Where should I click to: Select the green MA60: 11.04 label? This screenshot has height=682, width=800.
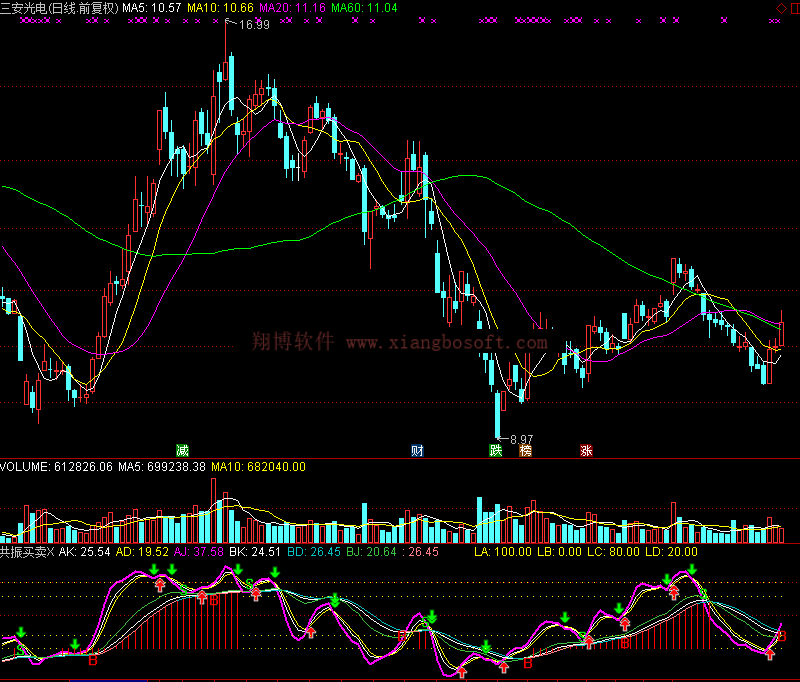tap(364, 8)
